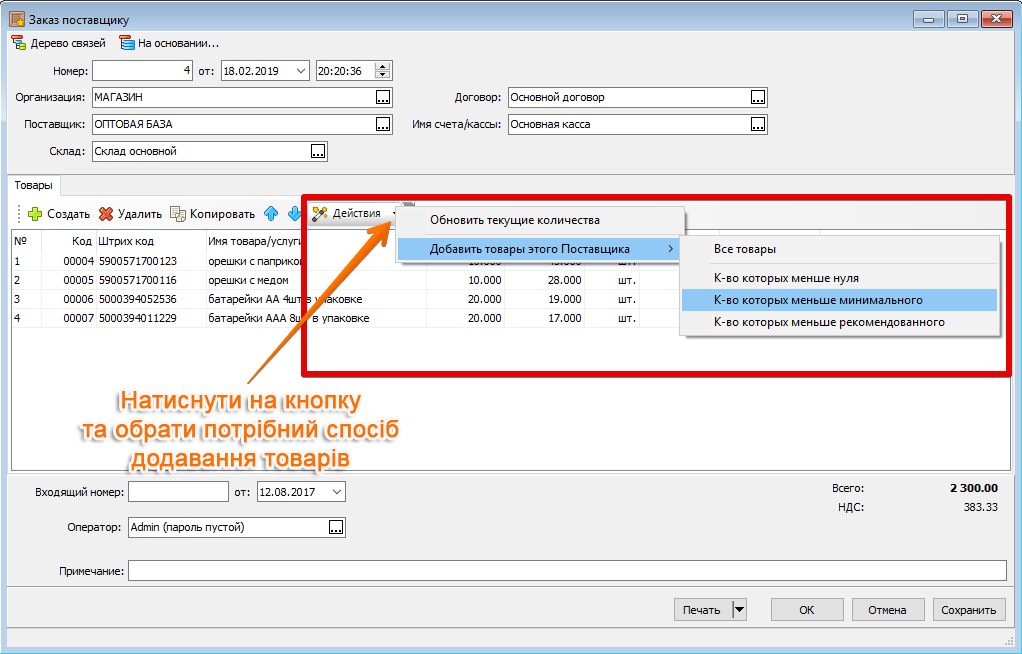
Task: Click the Входящий номер input field
Action: coord(179,492)
